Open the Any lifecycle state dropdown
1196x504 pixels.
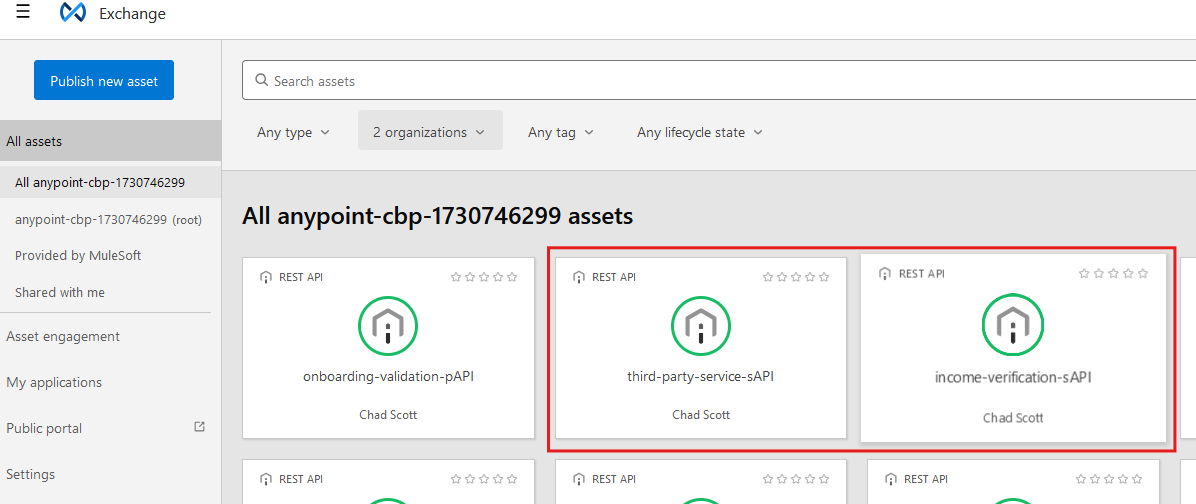699,133
